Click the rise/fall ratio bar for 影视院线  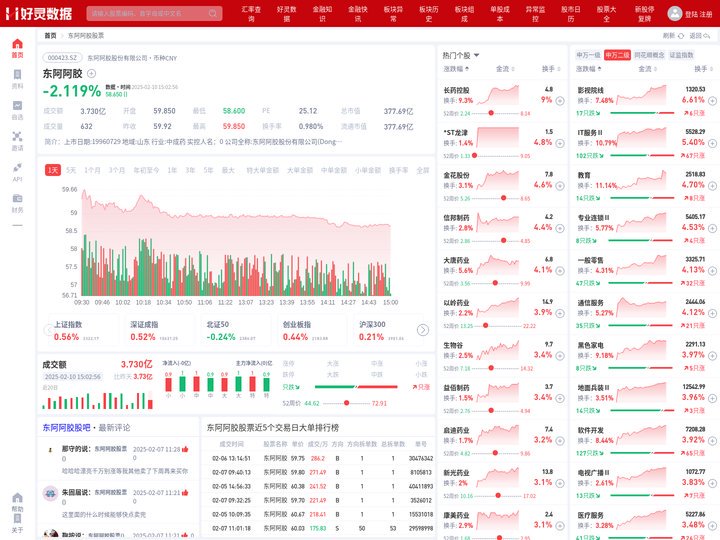pos(642,113)
